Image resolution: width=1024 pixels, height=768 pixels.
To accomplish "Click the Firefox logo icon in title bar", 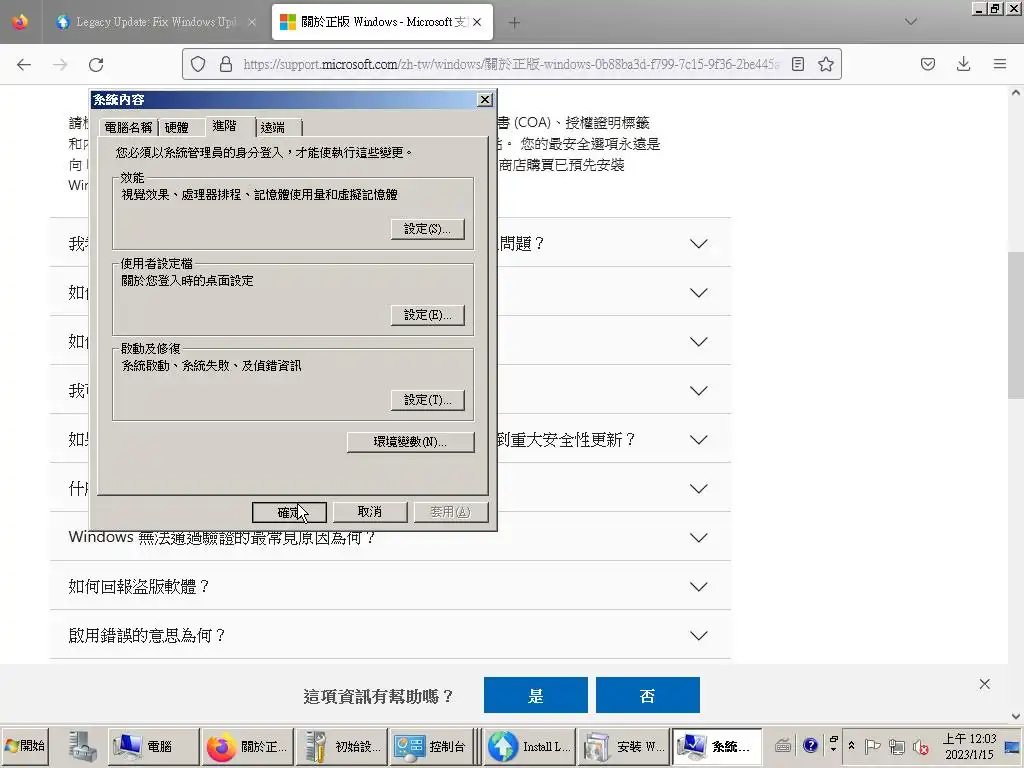I will click(x=20, y=22).
